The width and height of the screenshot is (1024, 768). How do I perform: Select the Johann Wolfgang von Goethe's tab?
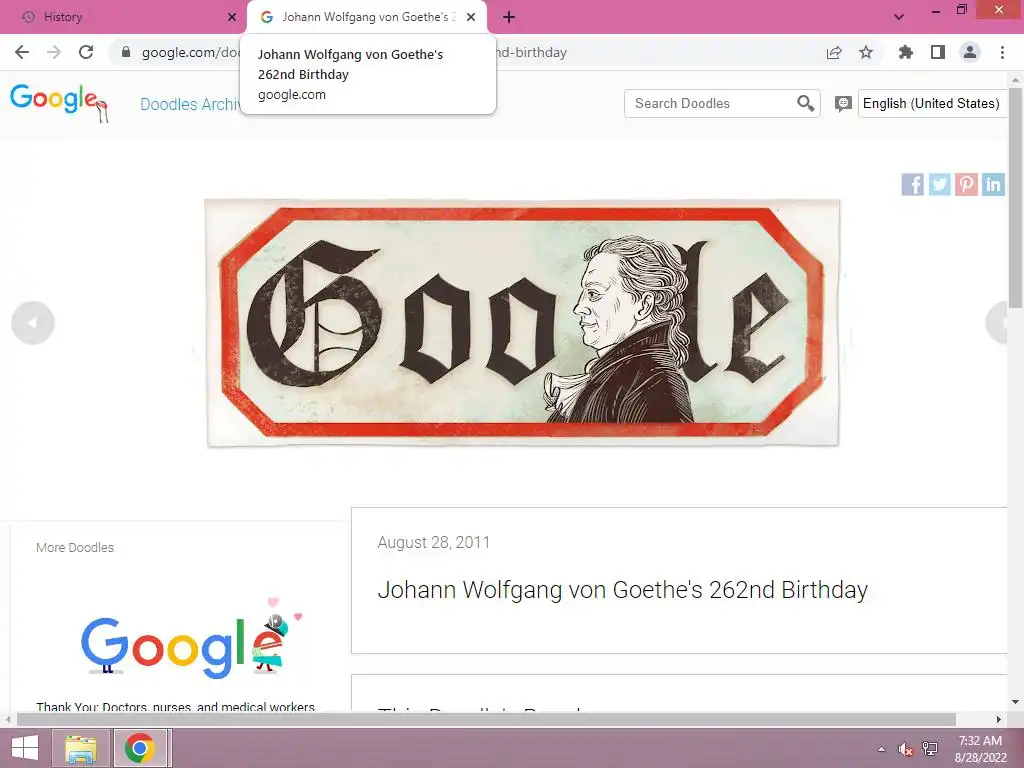(x=365, y=17)
